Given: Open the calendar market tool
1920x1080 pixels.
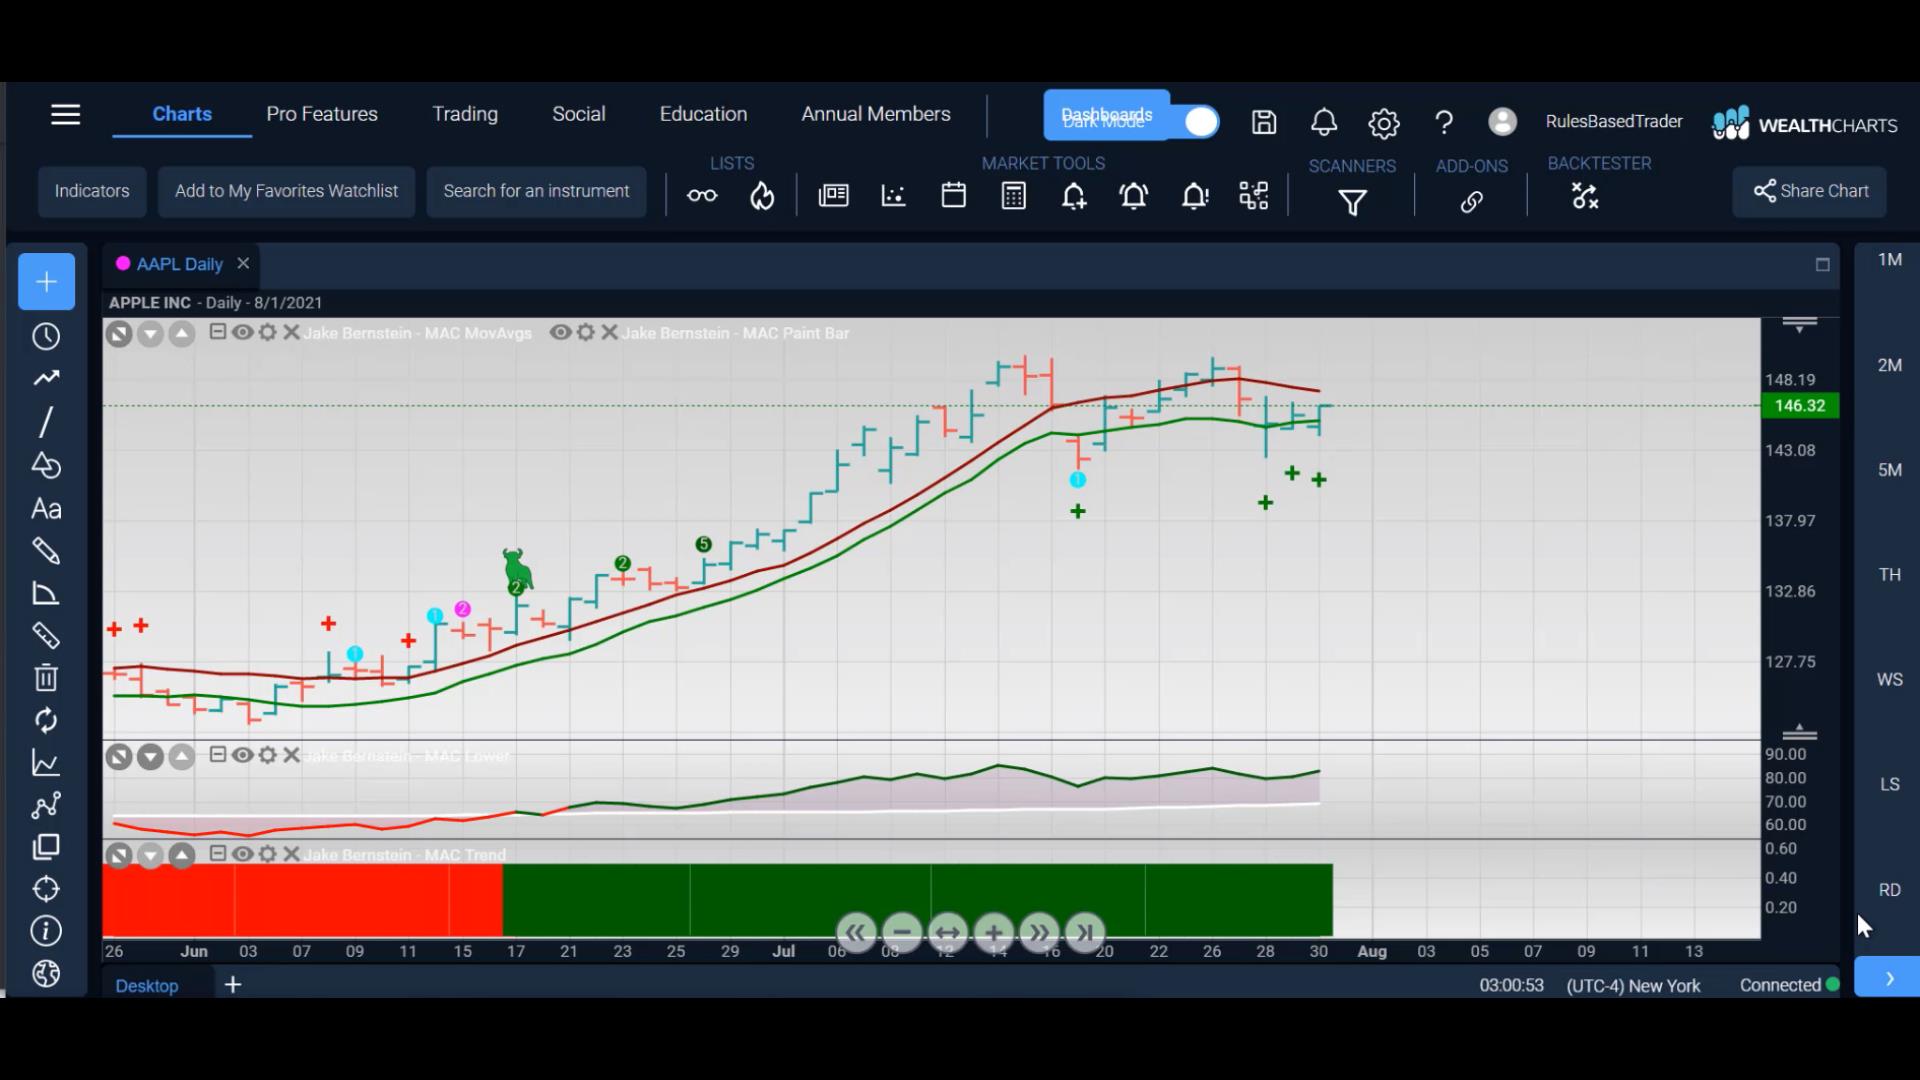Looking at the screenshot, I should [x=953, y=195].
